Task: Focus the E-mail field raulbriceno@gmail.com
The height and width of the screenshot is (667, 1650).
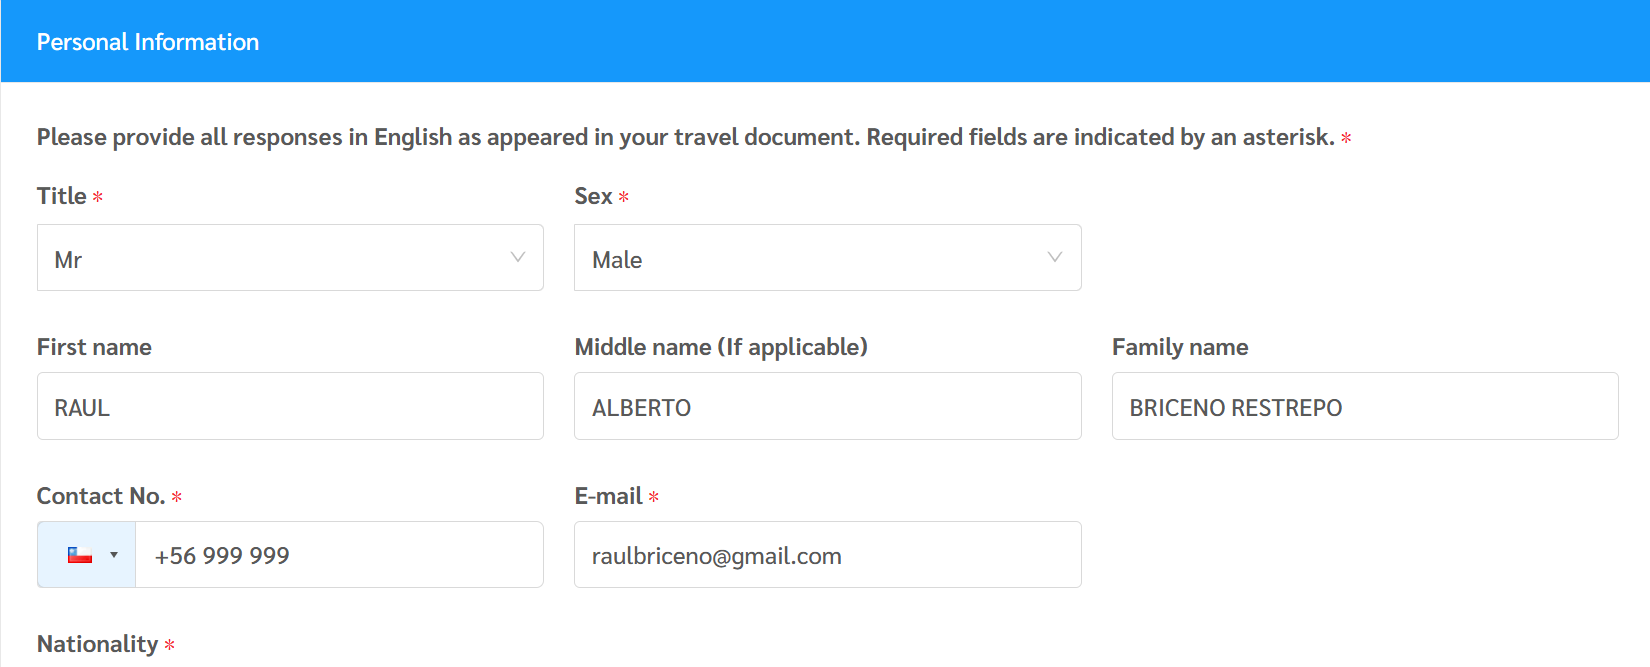Action: click(x=827, y=555)
